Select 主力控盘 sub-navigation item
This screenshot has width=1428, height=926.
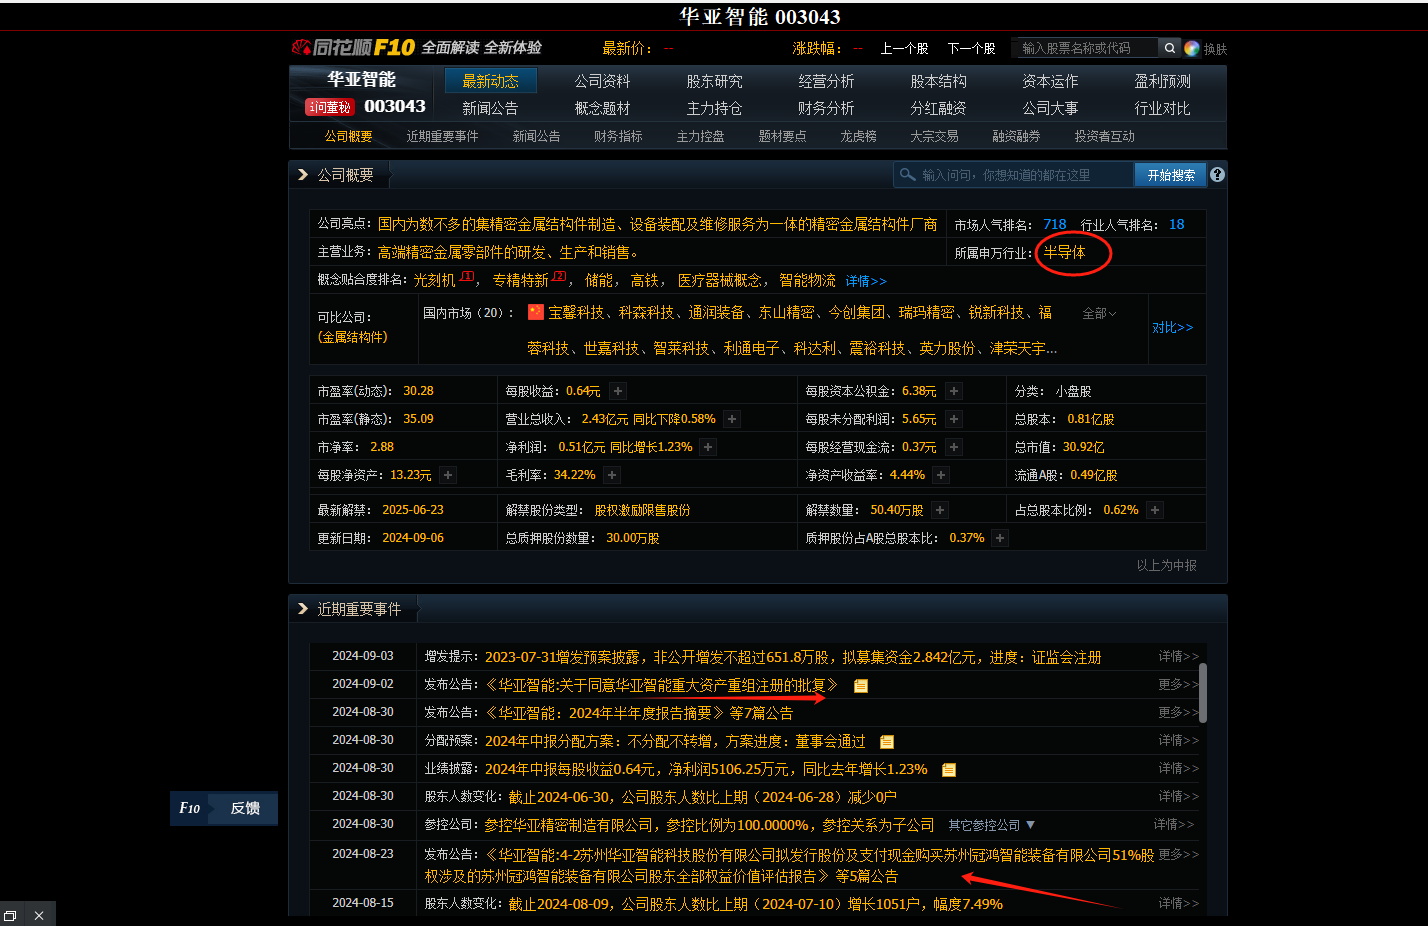coord(700,136)
